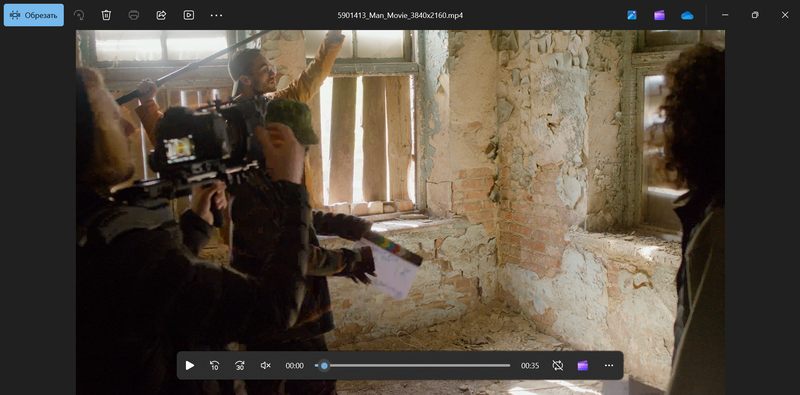Click the video seek slider track
This screenshot has width=800, height=395.
[413, 365]
